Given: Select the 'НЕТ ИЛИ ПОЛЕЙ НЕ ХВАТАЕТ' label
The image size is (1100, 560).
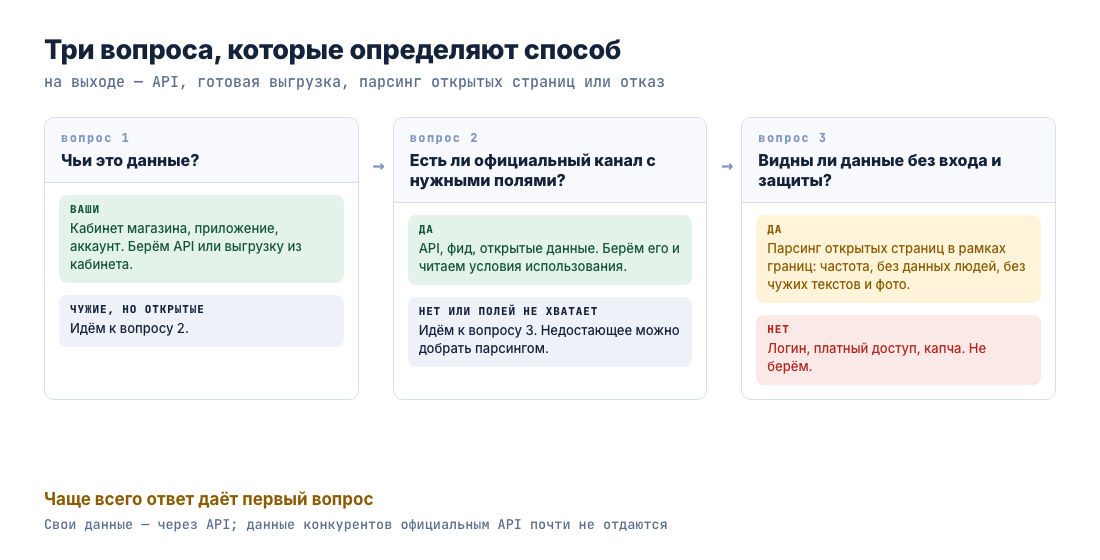Looking at the screenshot, I should [508, 311].
